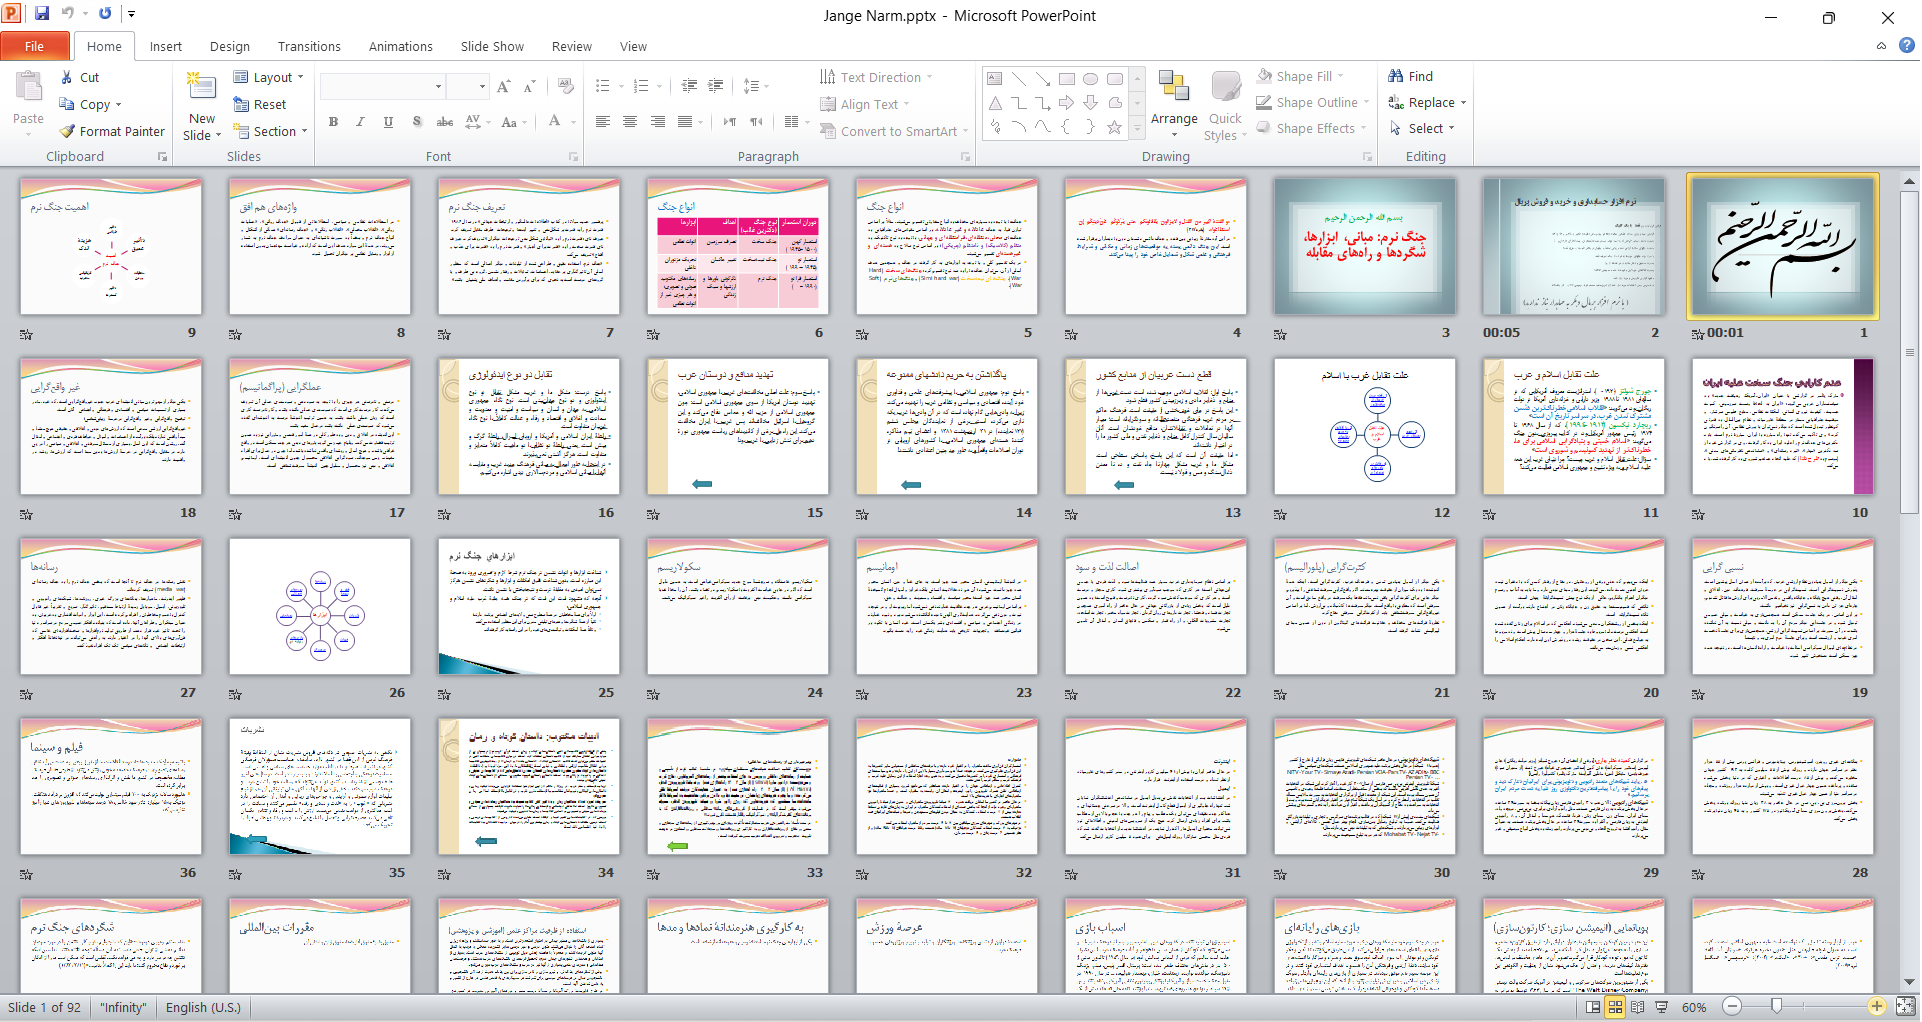This screenshot has width=1922, height=1022.
Task: Select the Text Box shape icon
Action: [995, 79]
